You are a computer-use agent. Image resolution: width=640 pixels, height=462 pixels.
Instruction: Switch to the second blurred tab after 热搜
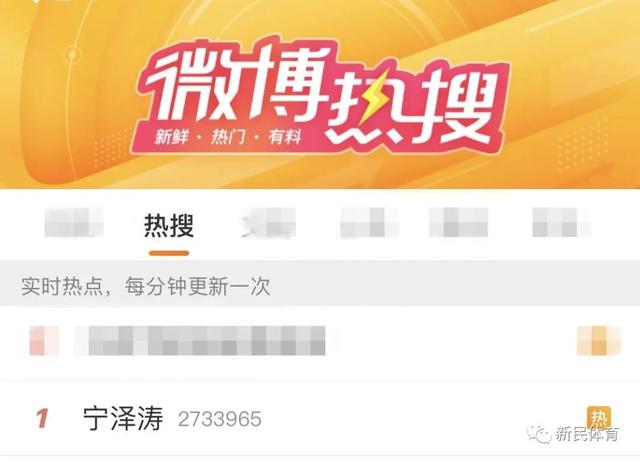pyautogui.click(x=369, y=222)
